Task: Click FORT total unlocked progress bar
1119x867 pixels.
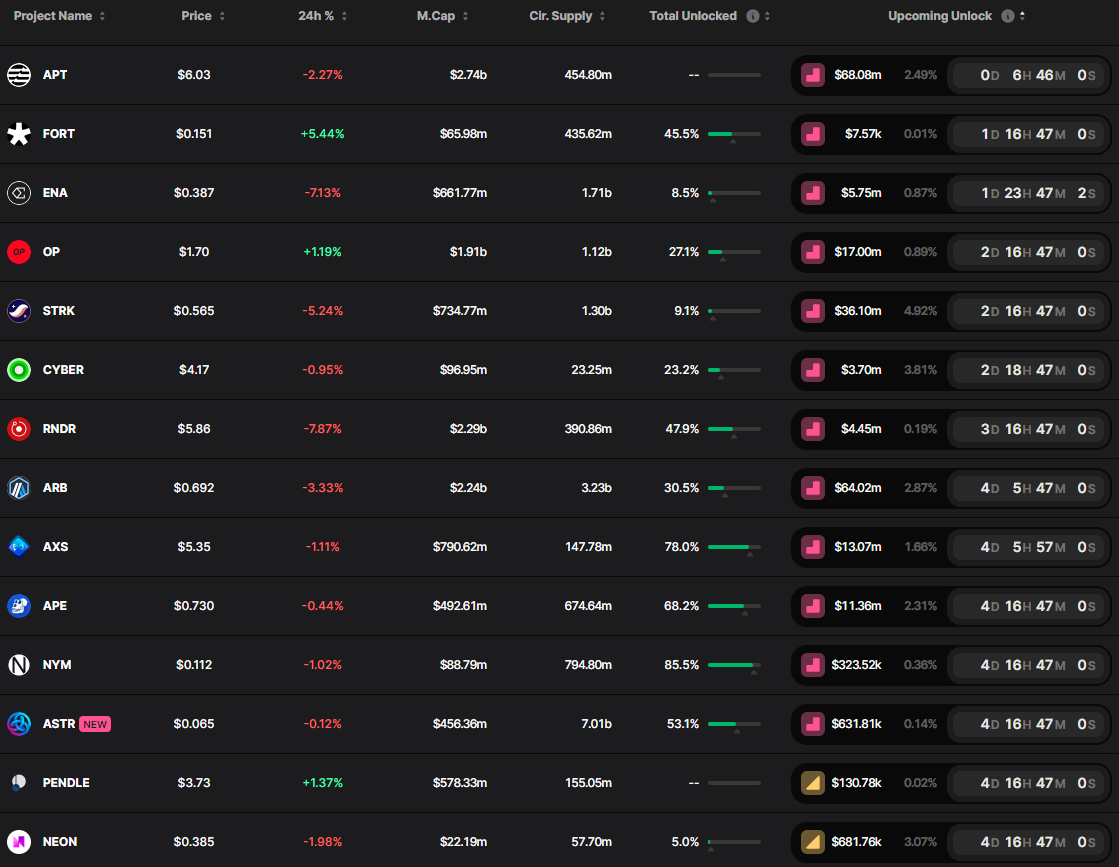Action: 734,134
